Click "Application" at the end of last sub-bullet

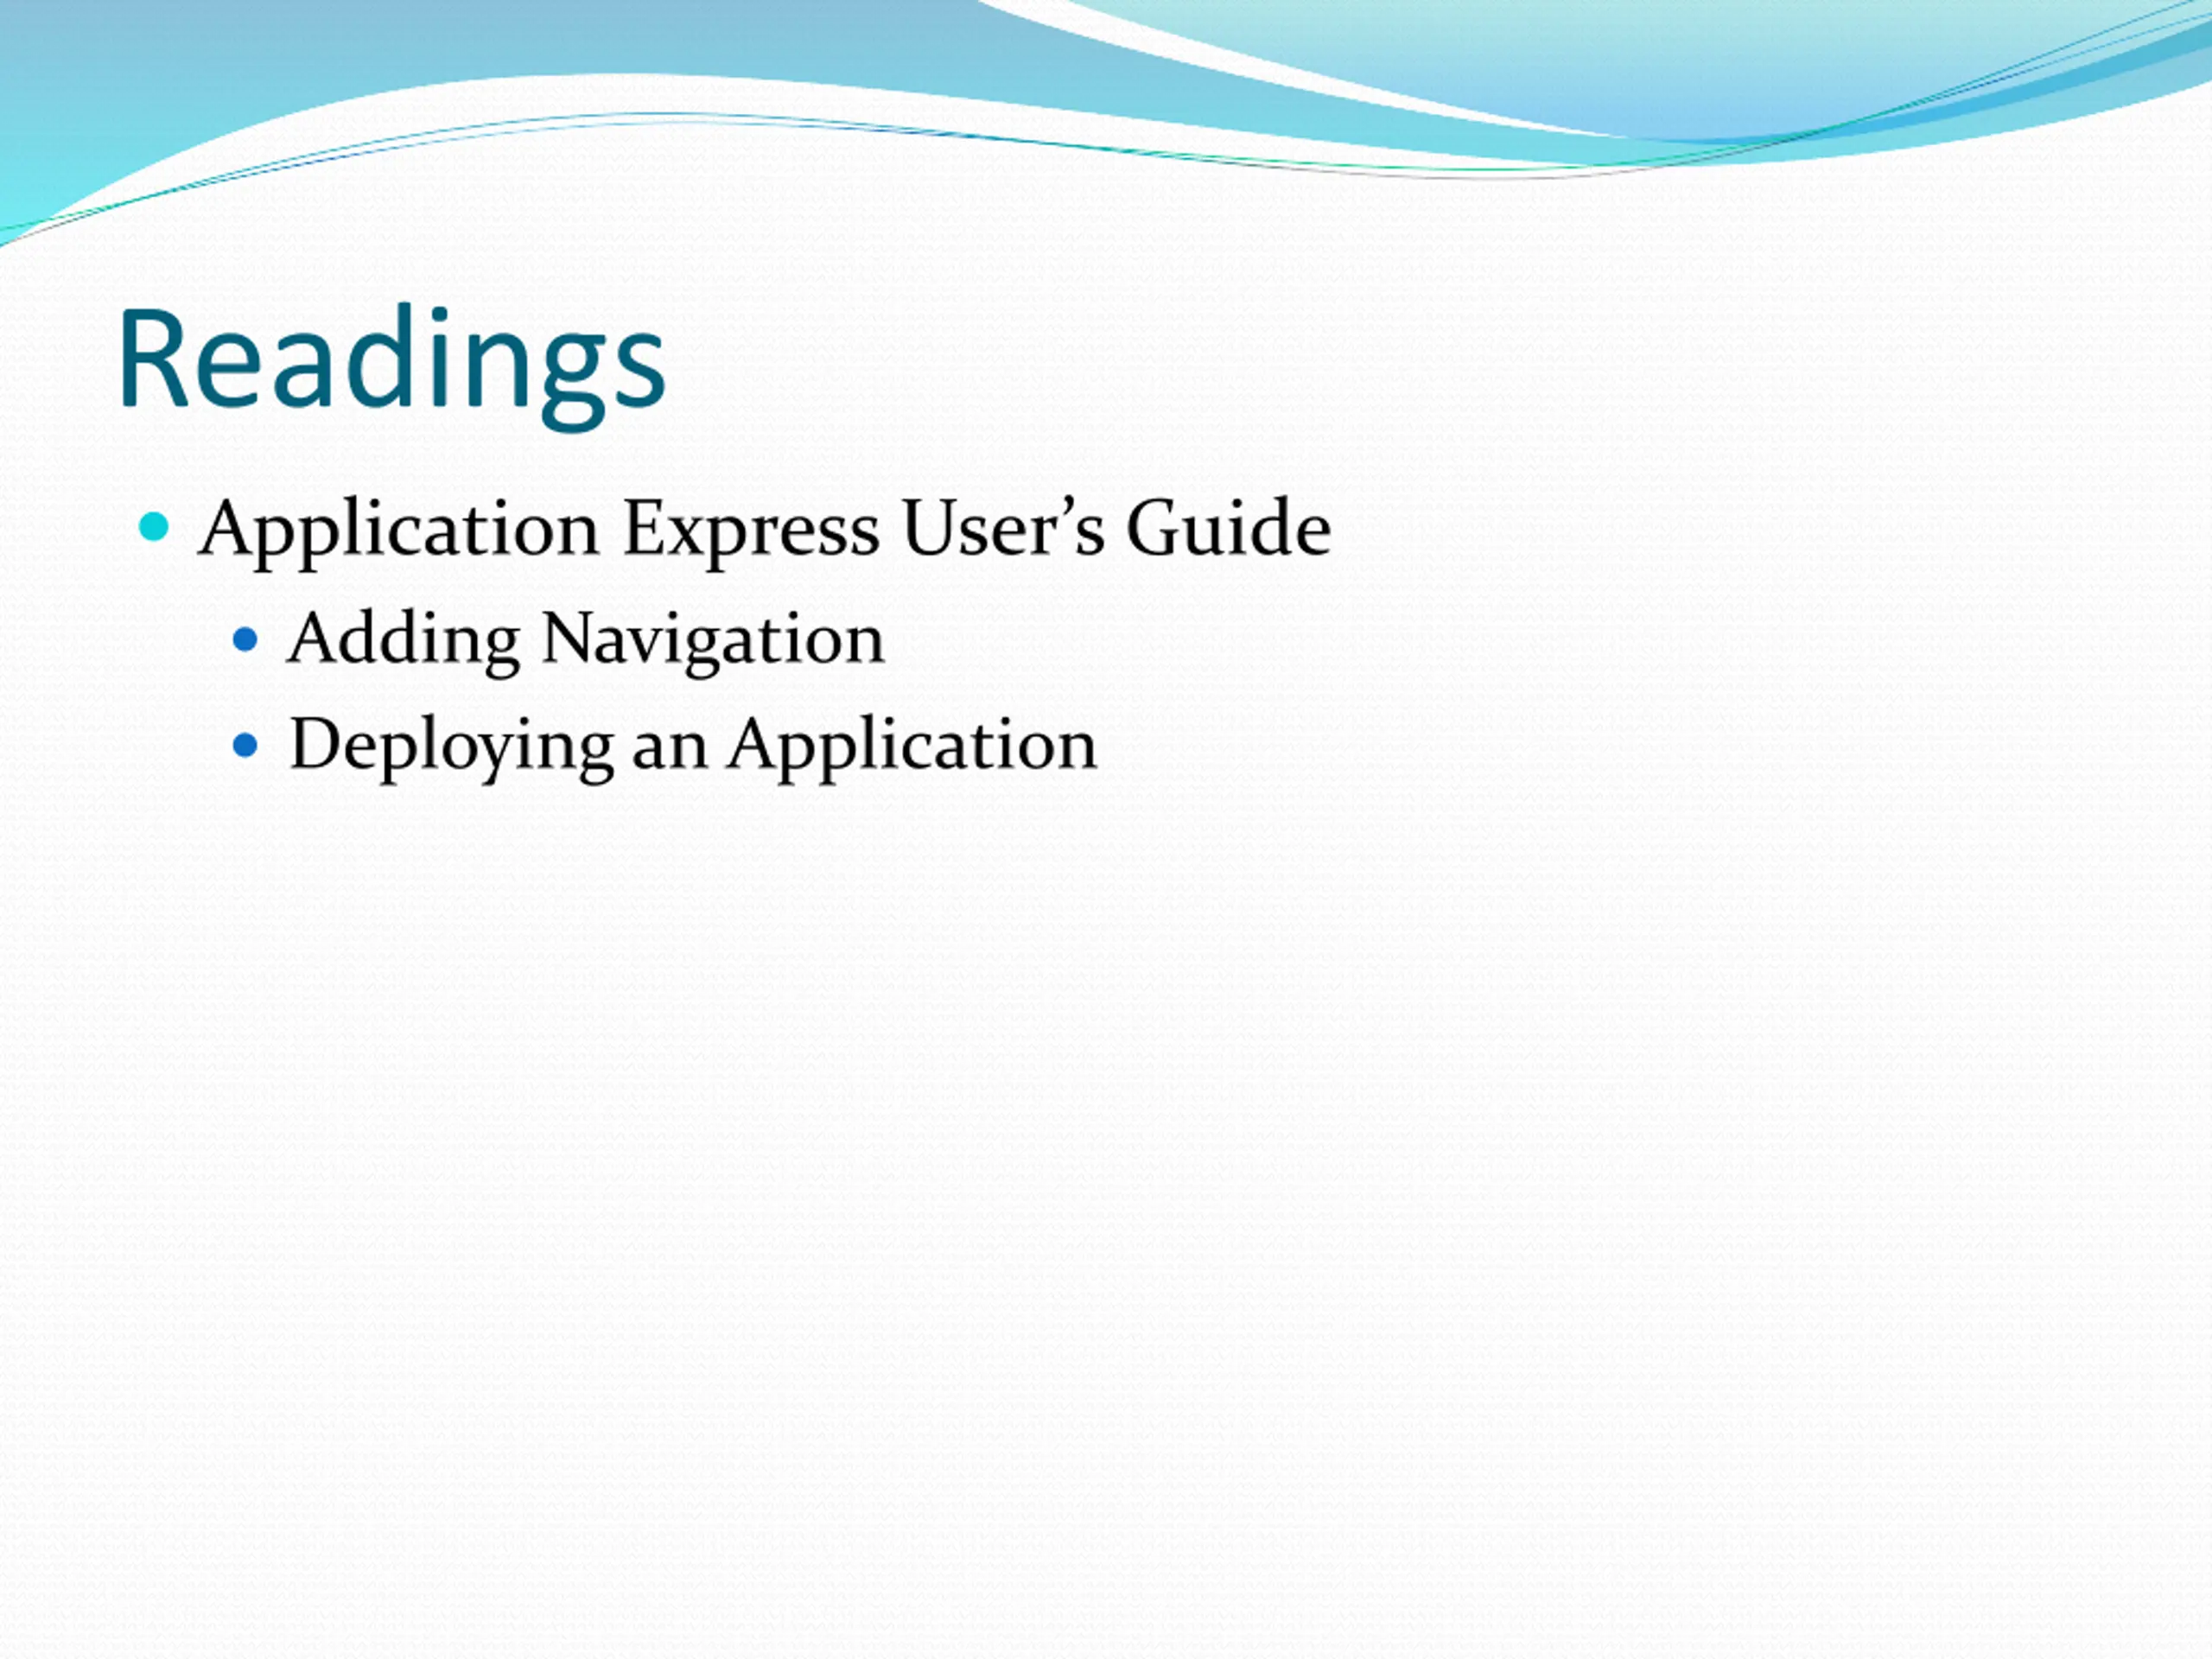click(912, 745)
